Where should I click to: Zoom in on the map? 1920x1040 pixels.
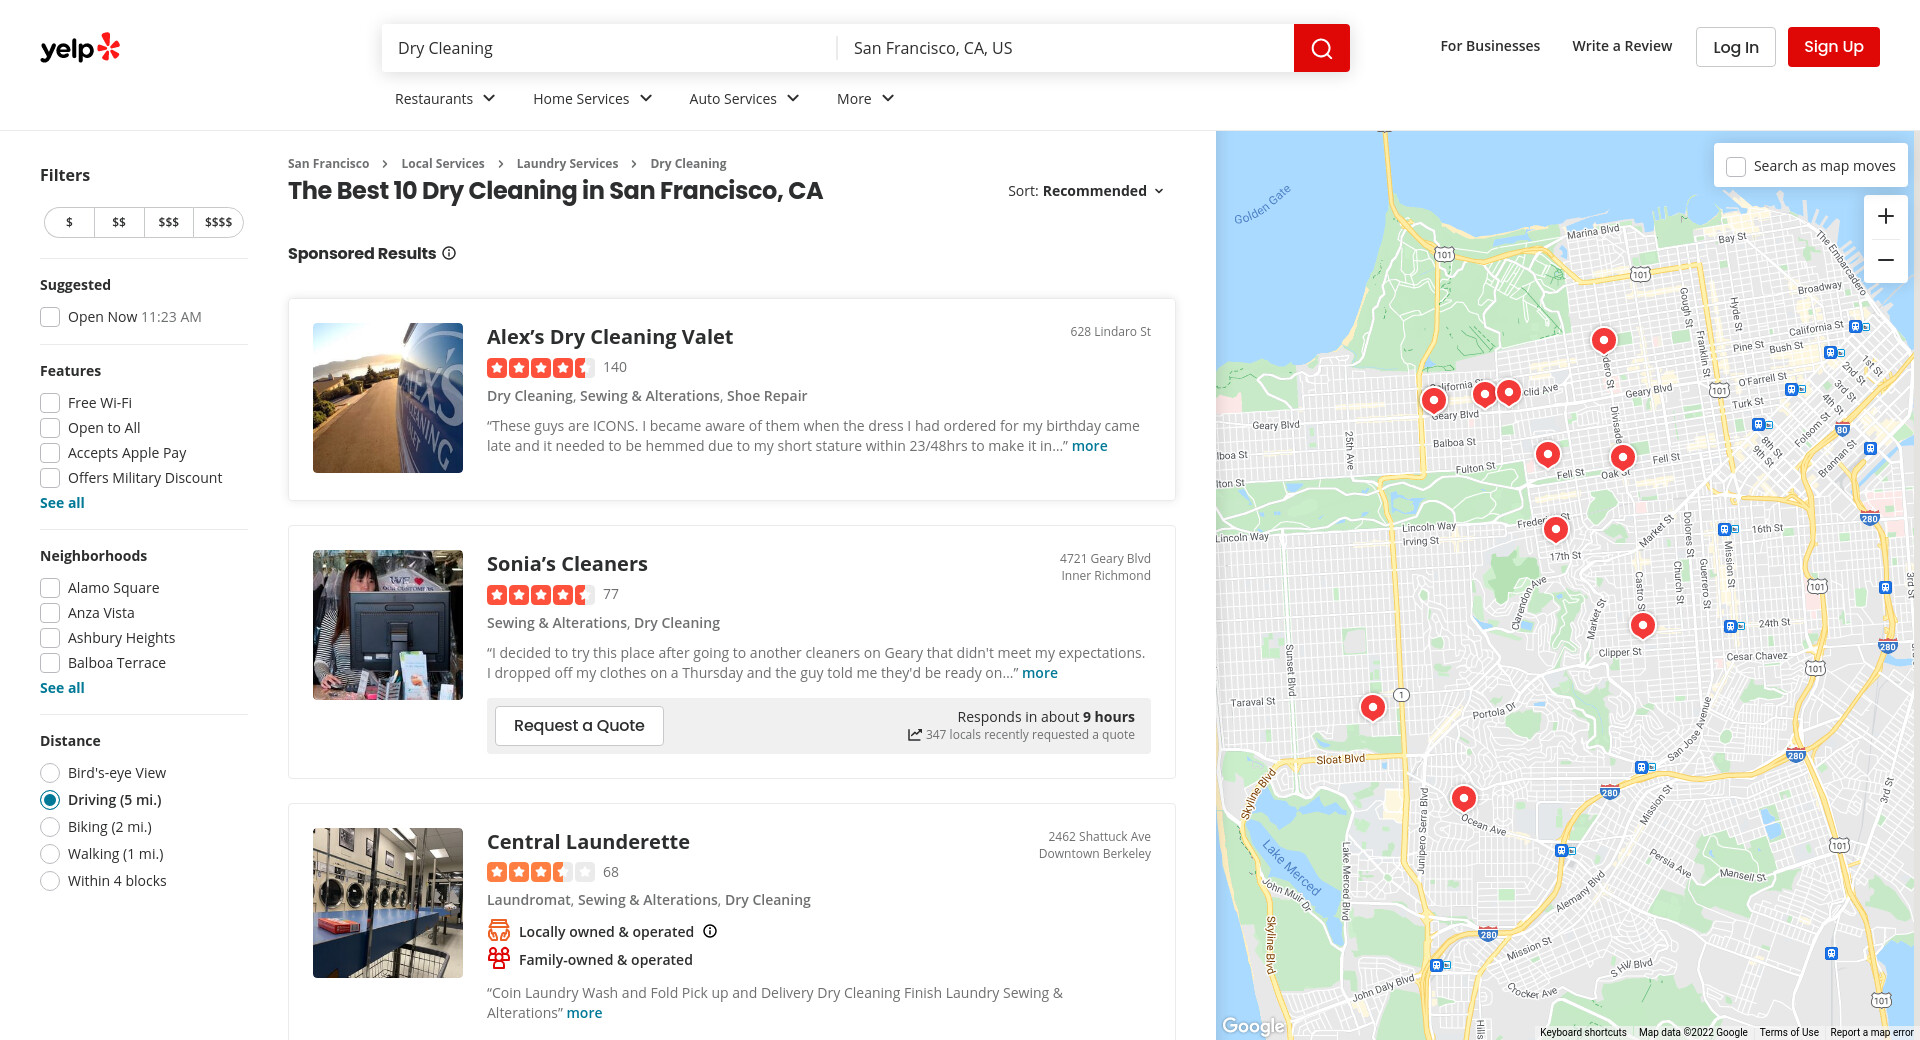[x=1885, y=216]
